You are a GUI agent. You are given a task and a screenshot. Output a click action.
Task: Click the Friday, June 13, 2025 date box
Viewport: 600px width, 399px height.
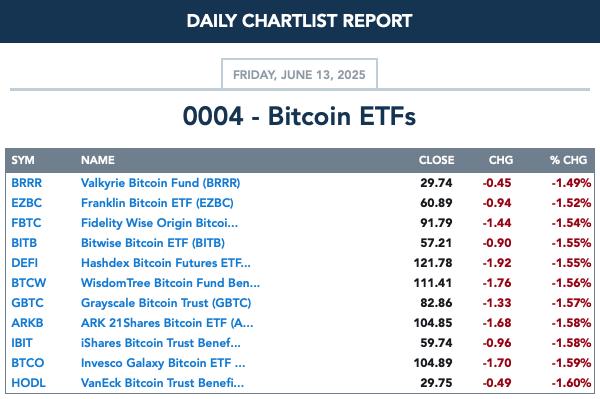pos(299,74)
